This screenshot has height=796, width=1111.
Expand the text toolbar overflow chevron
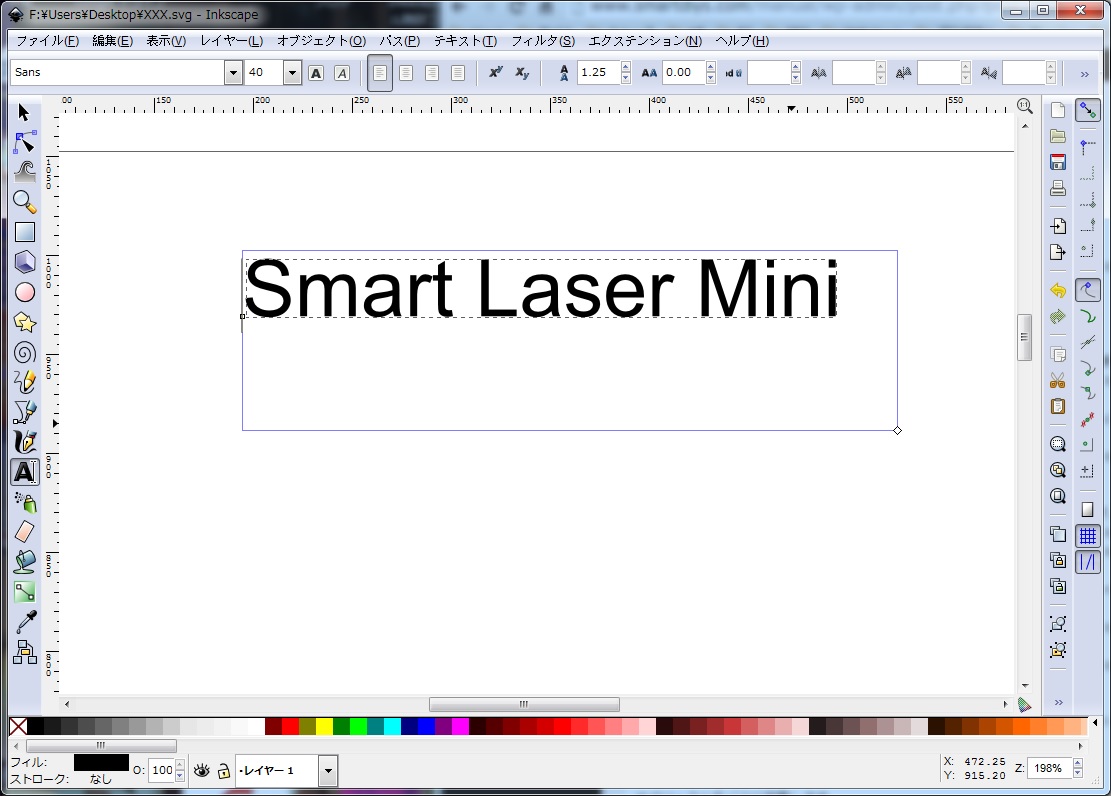tap(1084, 74)
